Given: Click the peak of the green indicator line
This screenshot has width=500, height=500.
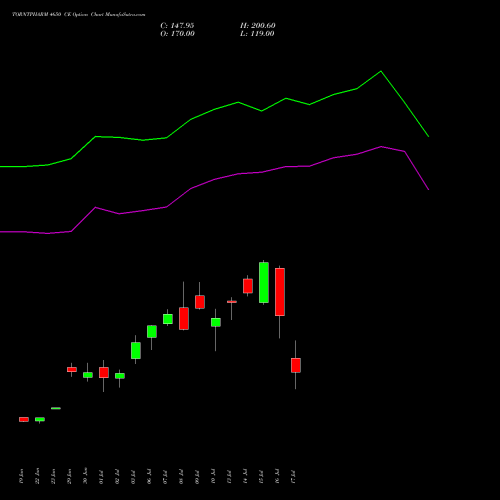Looking at the screenshot, I should point(381,71).
